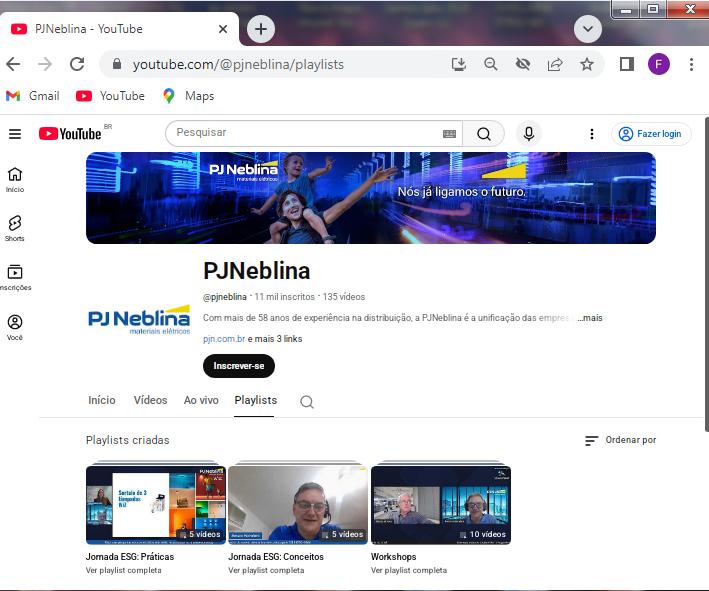
Task: Open the pjn.com.br link
Action: click(223, 339)
